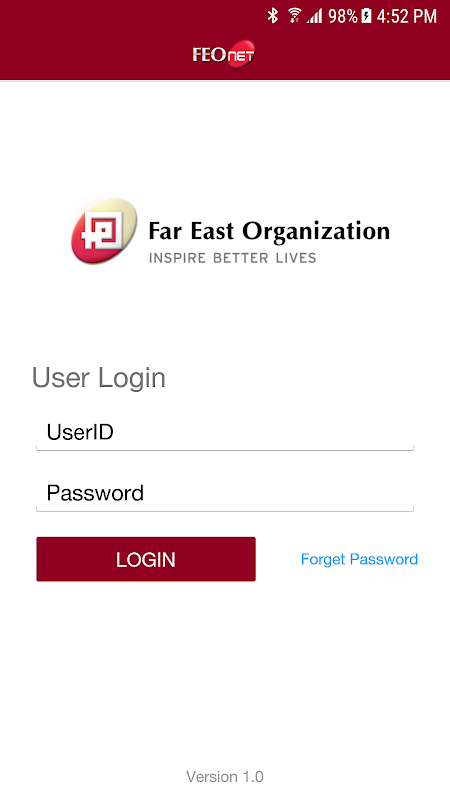Tap the User Login heading

pos(98,378)
